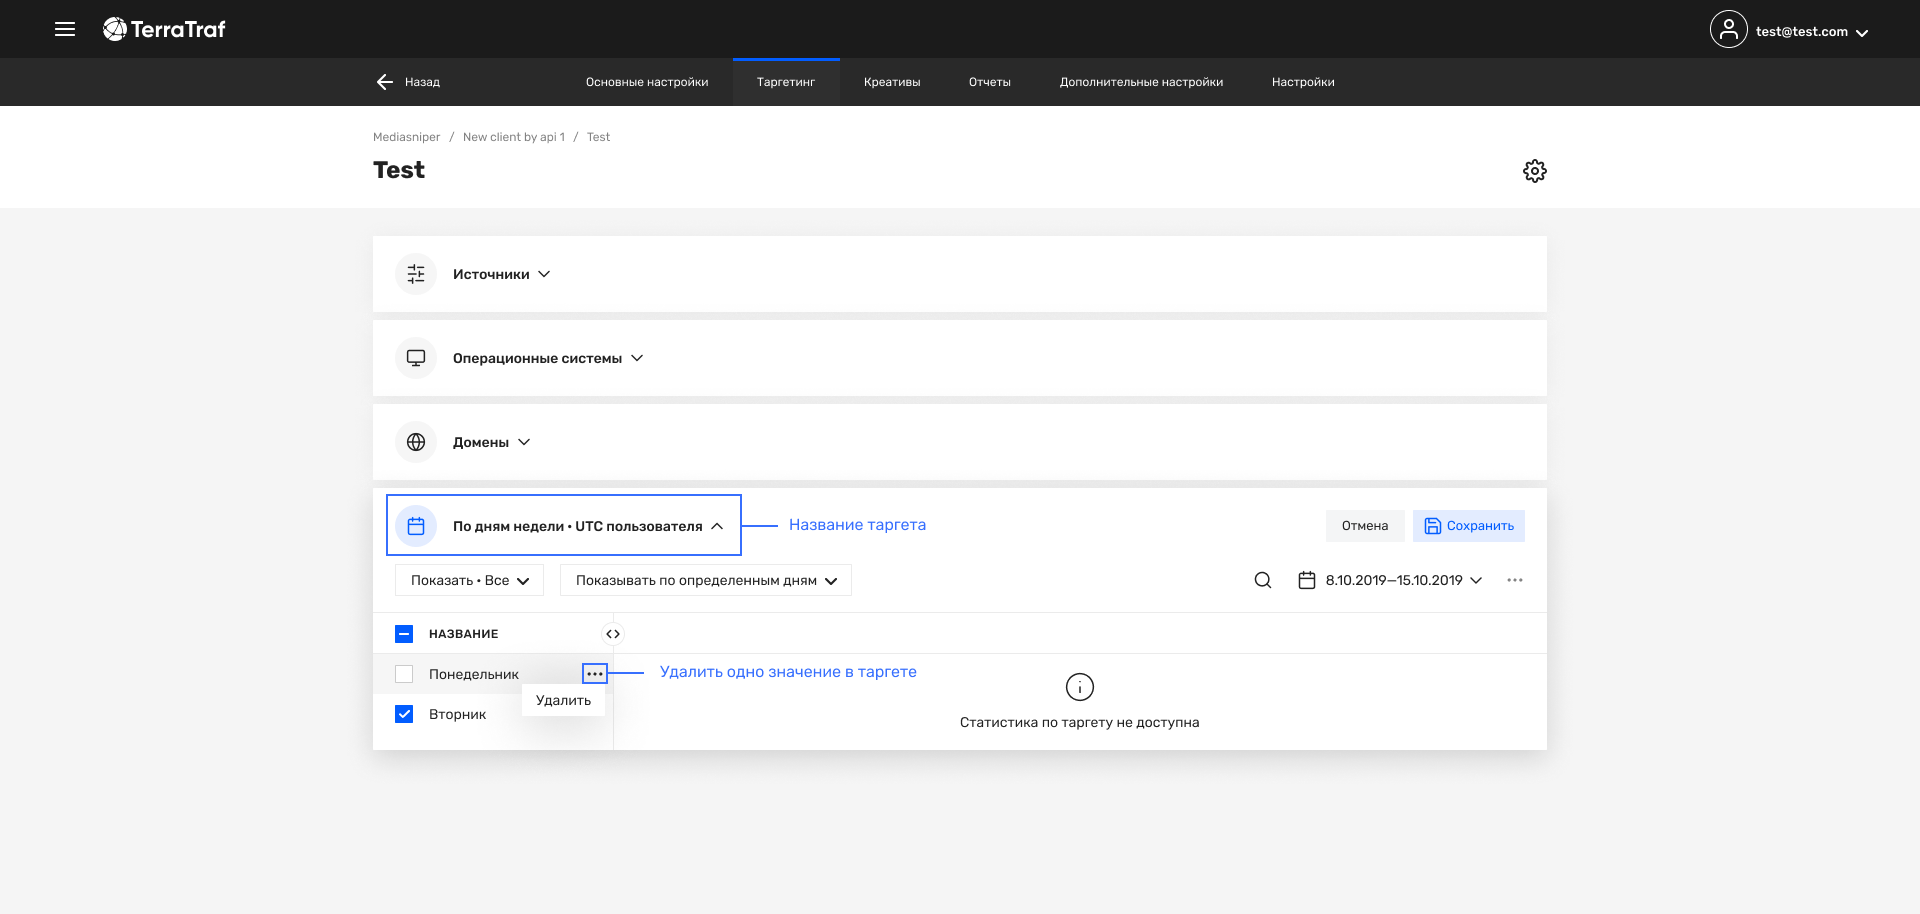Screen dimensions: 1920x914
Task: Click the НАЗВАНИЕ column header
Action: pyautogui.click(x=463, y=634)
